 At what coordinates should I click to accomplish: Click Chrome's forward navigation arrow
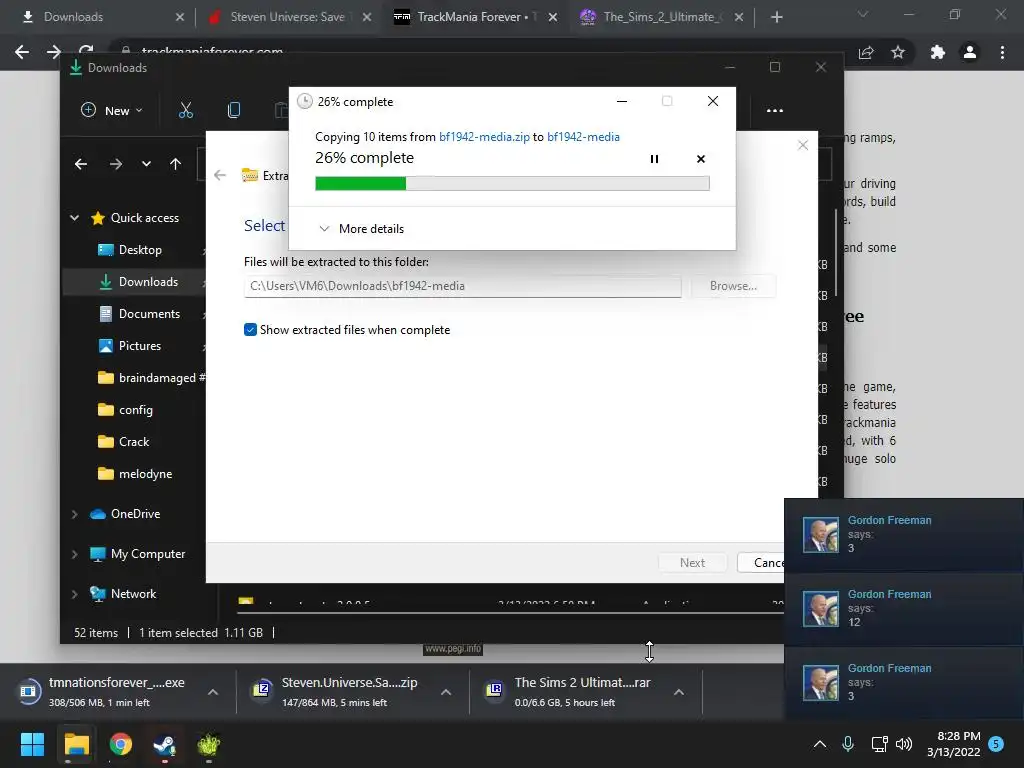coord(54,52)
